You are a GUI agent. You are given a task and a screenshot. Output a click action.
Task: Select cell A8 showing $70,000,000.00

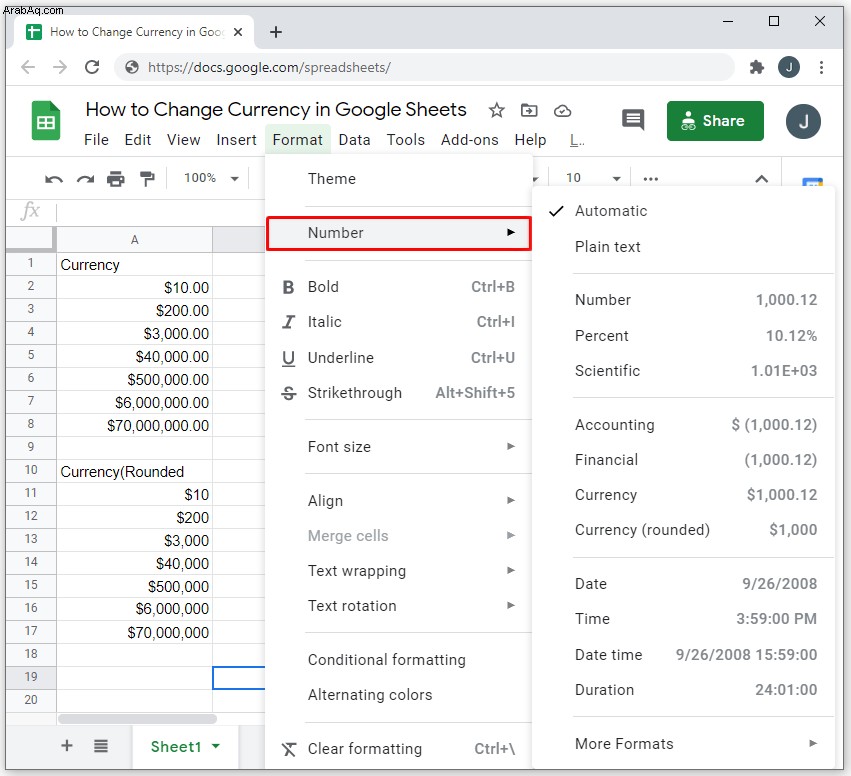[134, 425]
